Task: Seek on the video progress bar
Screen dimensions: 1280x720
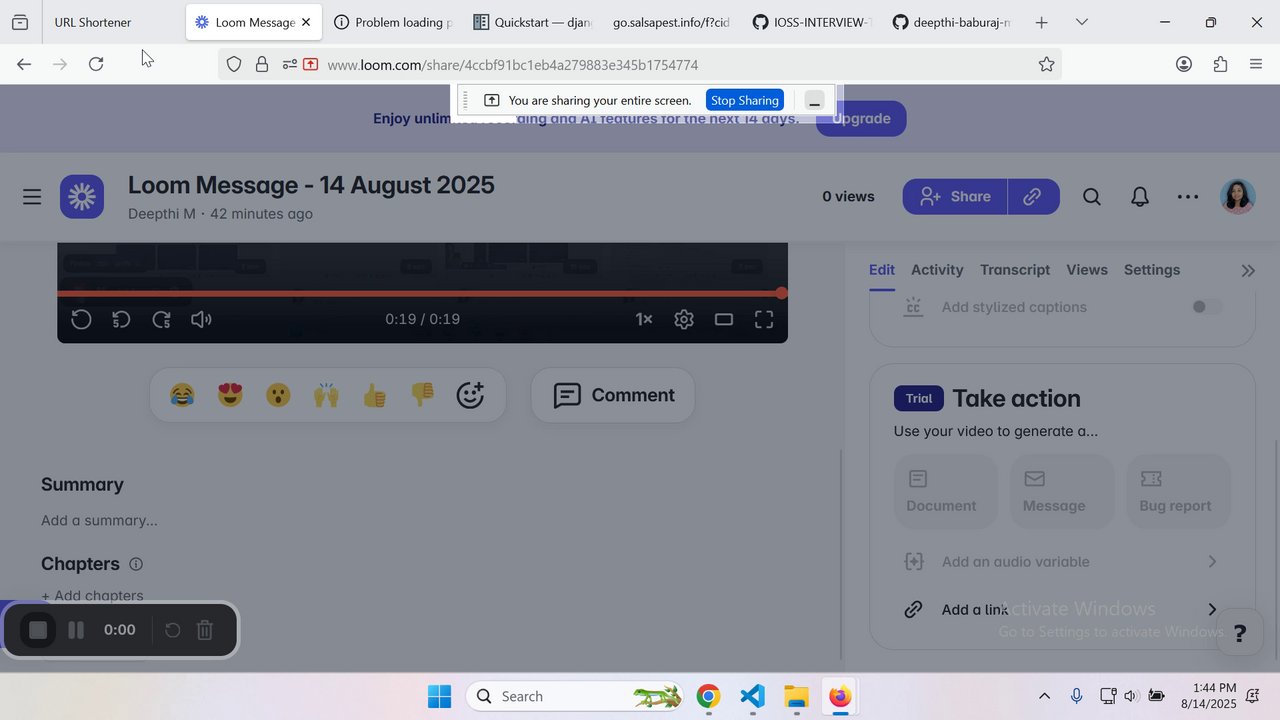Action: 422,293
